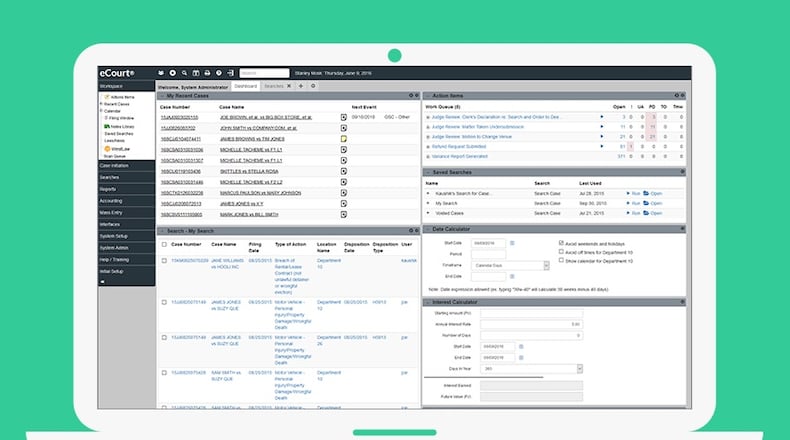Open case icon for JOE BROWN row
This screenshot has width=790, height=440.
tap(344, 117)
